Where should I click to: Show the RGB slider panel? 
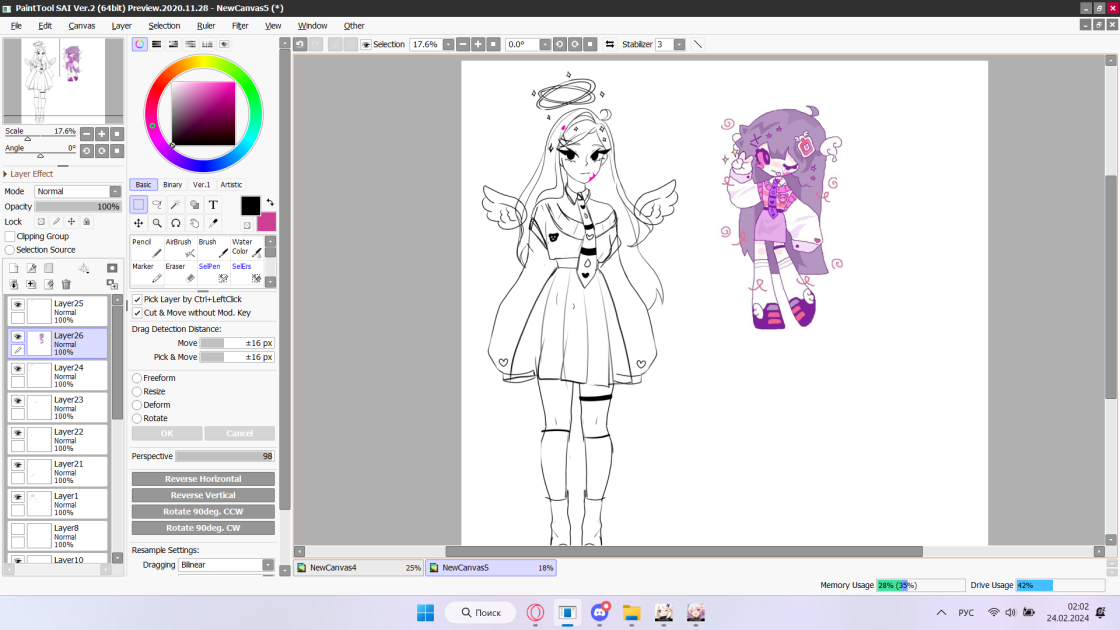click(156, 44)
